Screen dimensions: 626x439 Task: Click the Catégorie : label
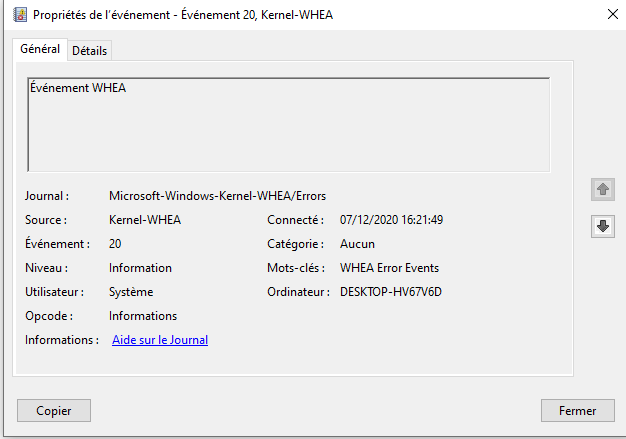pyautogui.click(x=295, y=244)
